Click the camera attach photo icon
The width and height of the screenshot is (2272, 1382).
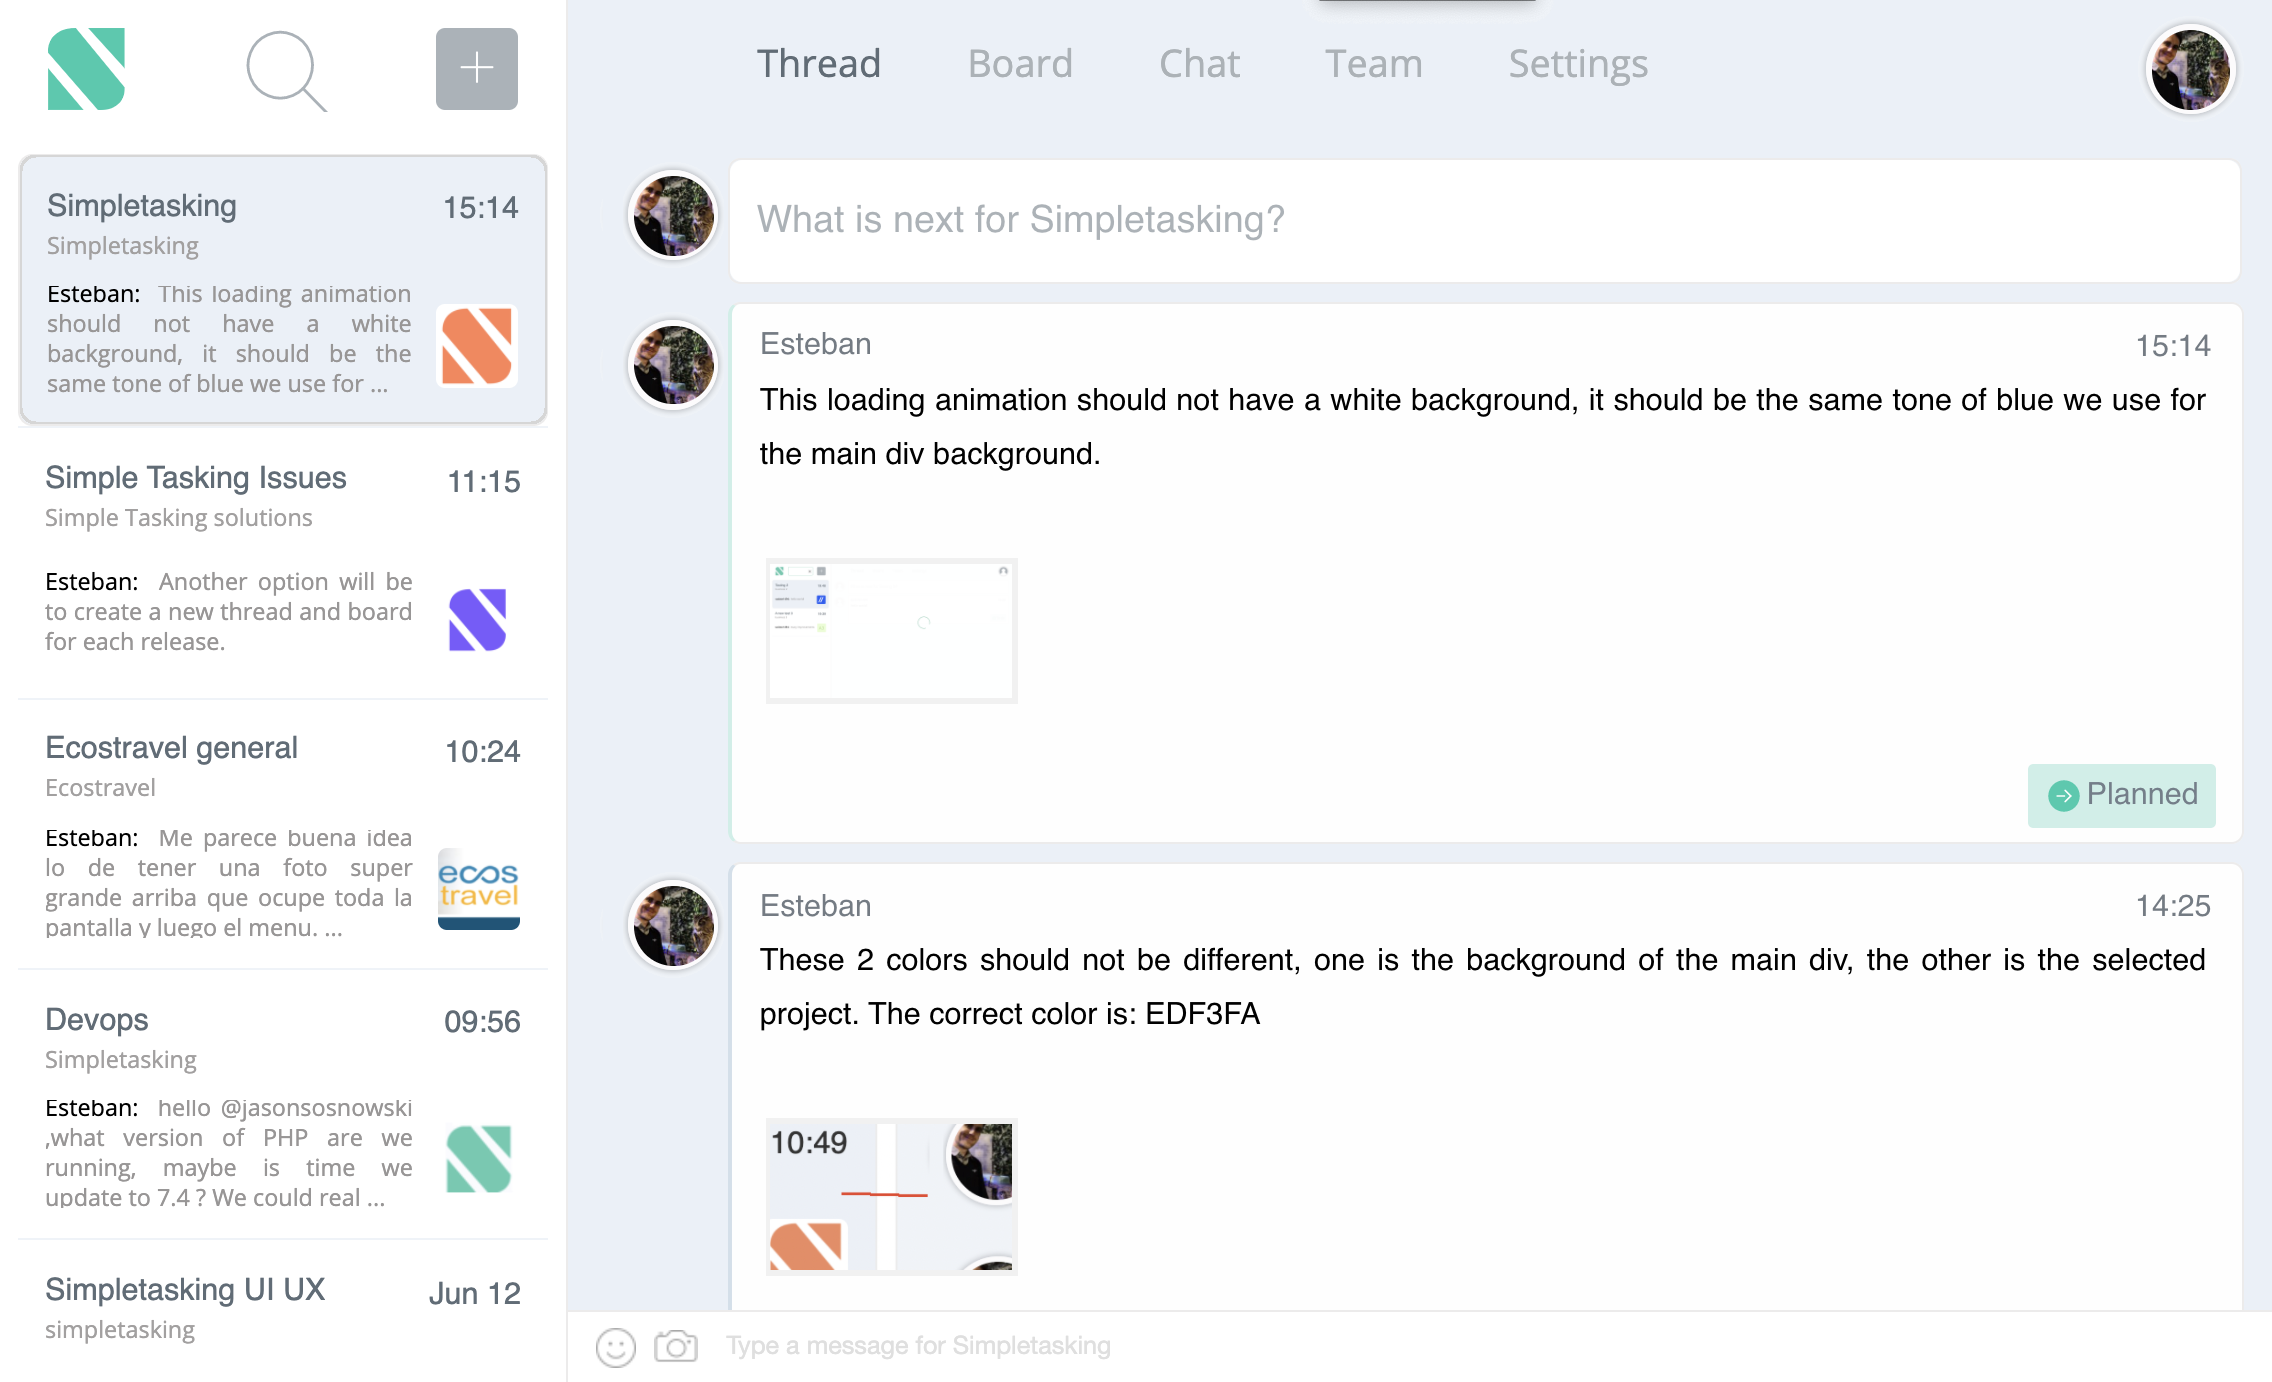(x=676, y=1346)
